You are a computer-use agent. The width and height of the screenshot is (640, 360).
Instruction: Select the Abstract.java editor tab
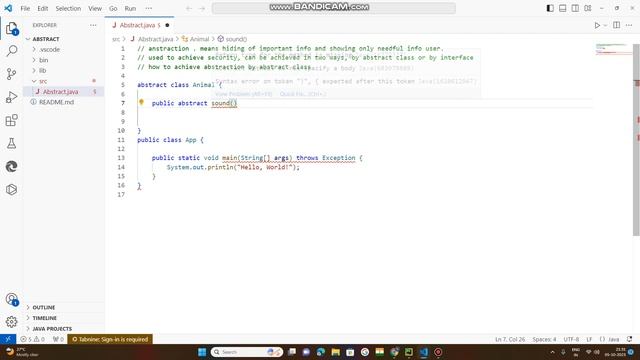pos(139,25)
